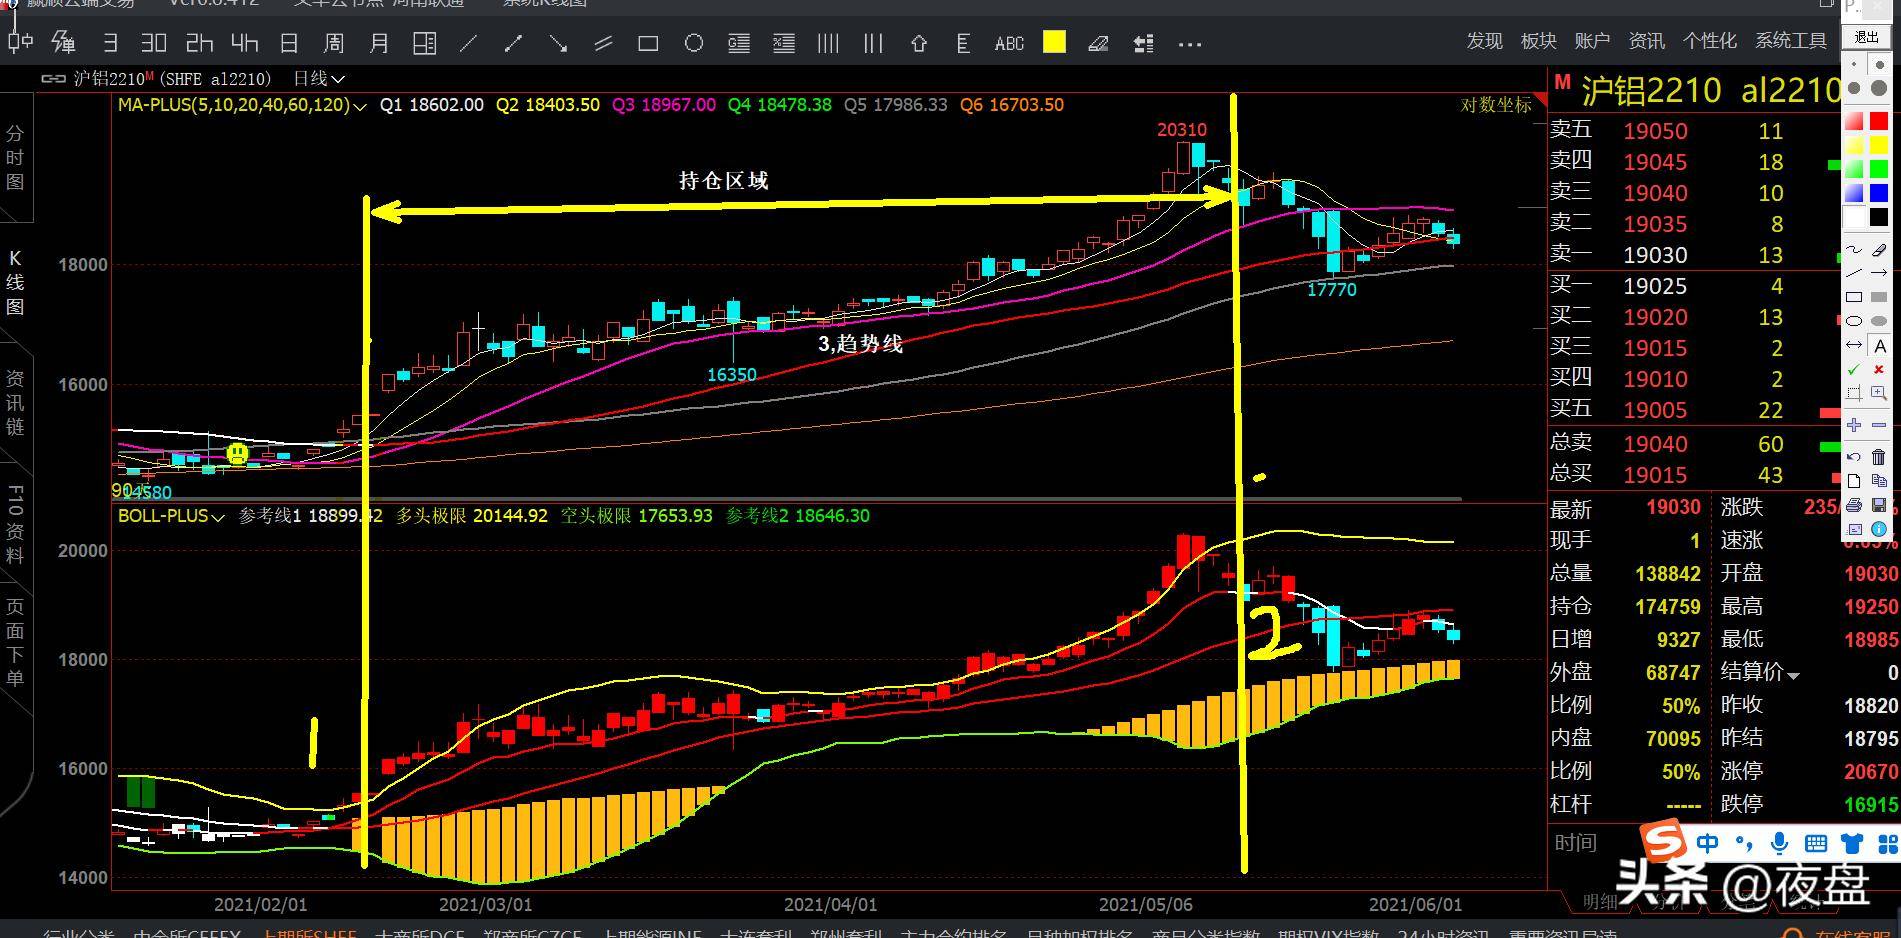This screenshot has width=1901, height=938.
Task: Select the ABC text annotation tool
Action: point(1009,43)
